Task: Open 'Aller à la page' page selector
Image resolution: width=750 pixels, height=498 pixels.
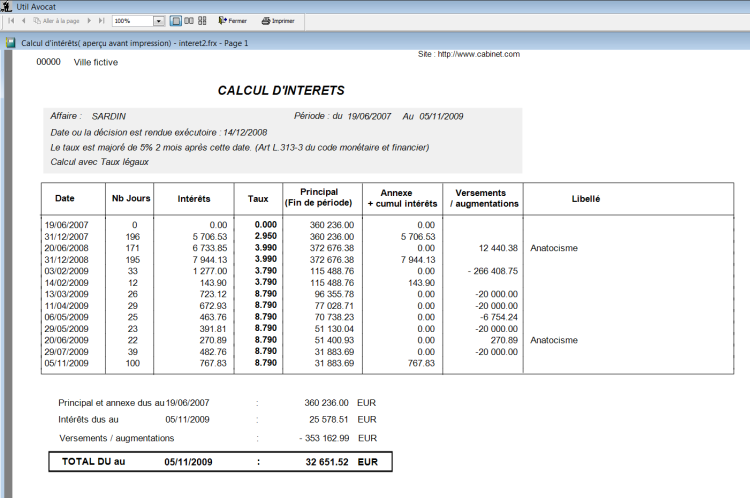Action: (x=56, y=21)
